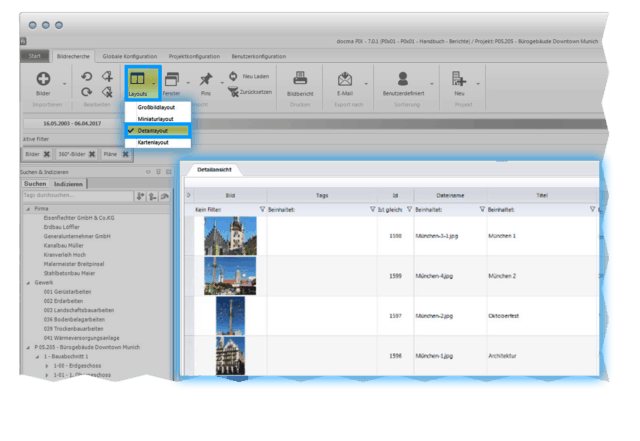Switch to the Indizieren tab
Viewport: 640px width, 441px height.
click(68, 184)
